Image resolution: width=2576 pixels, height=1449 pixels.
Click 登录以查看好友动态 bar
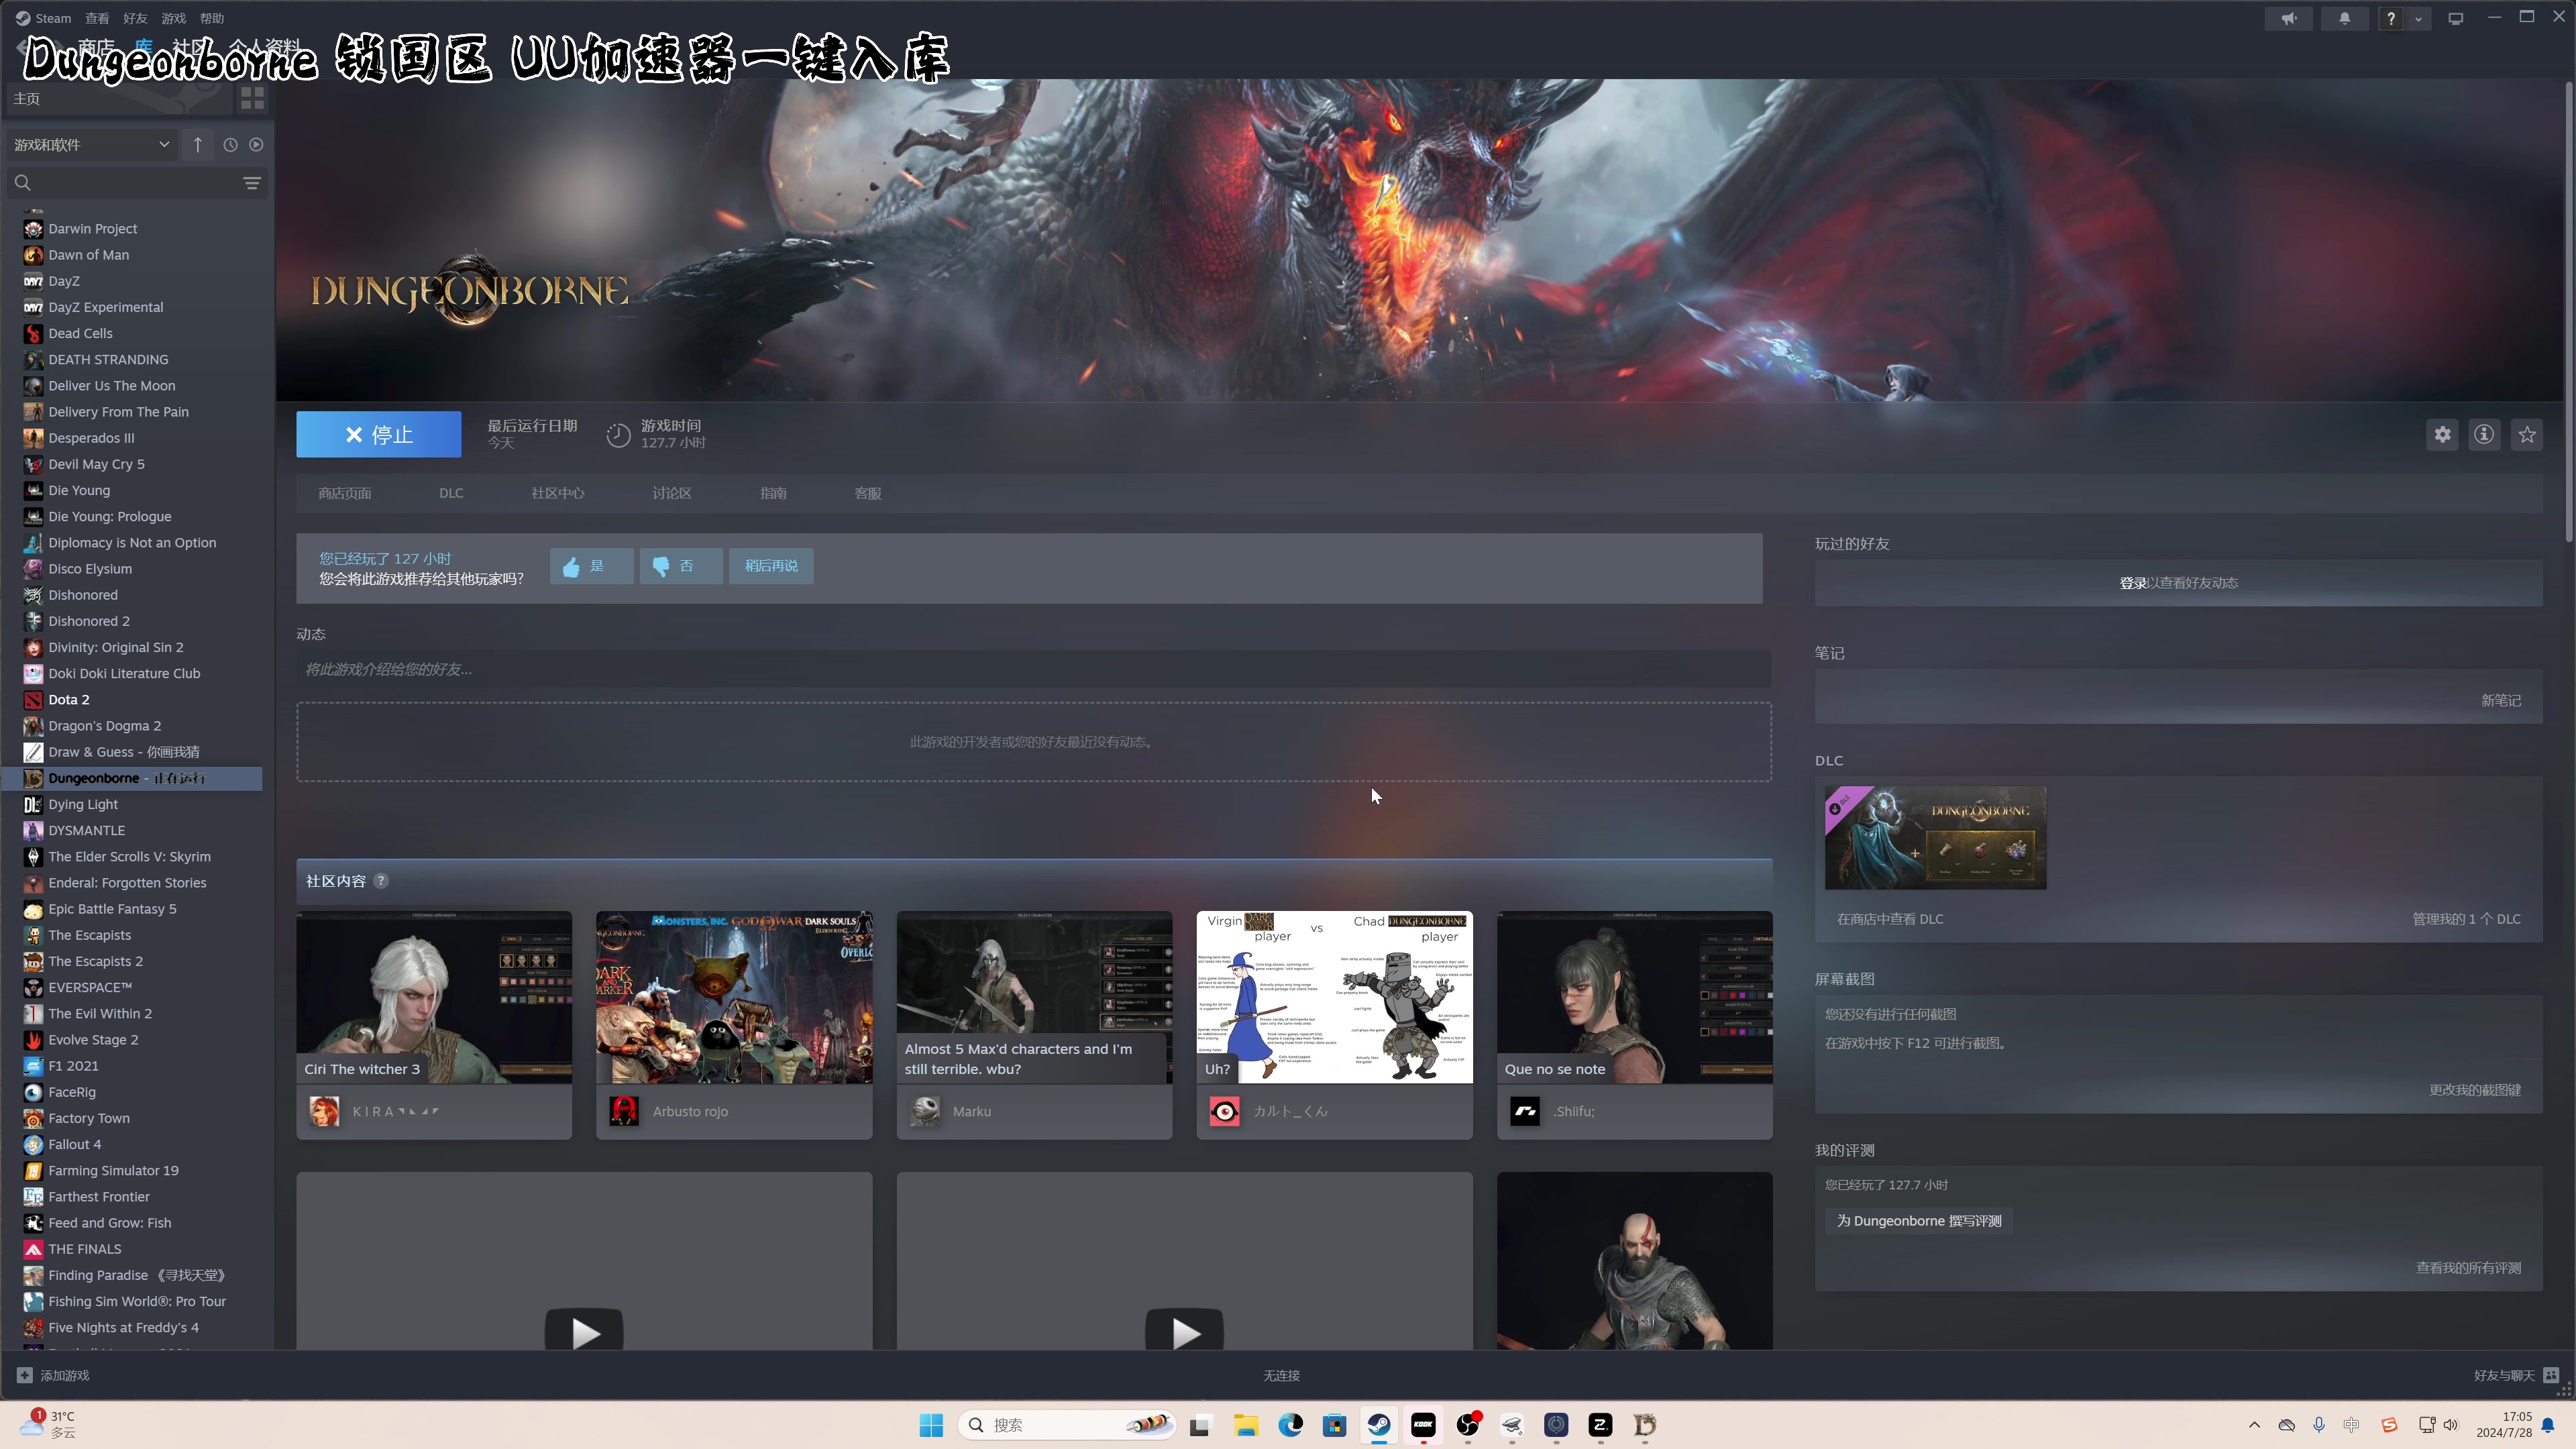[x=2178, y=583]
